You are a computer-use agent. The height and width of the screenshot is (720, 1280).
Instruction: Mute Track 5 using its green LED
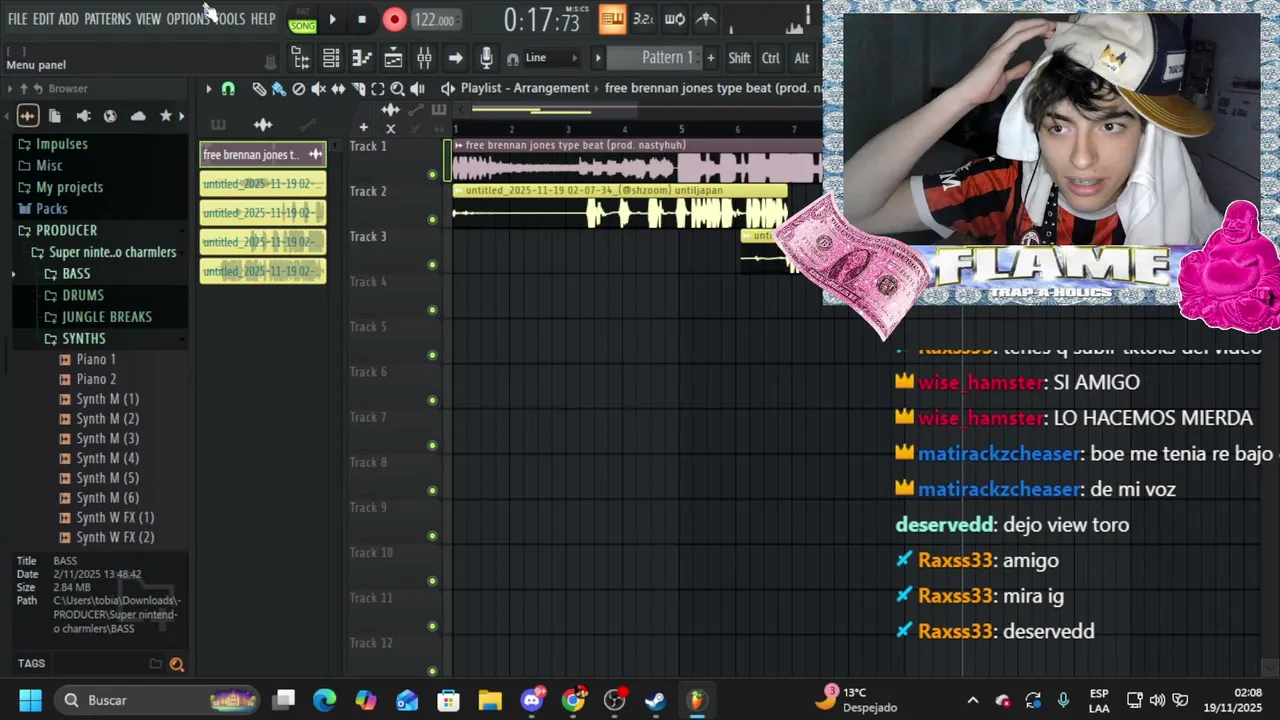tap(432, 355)
